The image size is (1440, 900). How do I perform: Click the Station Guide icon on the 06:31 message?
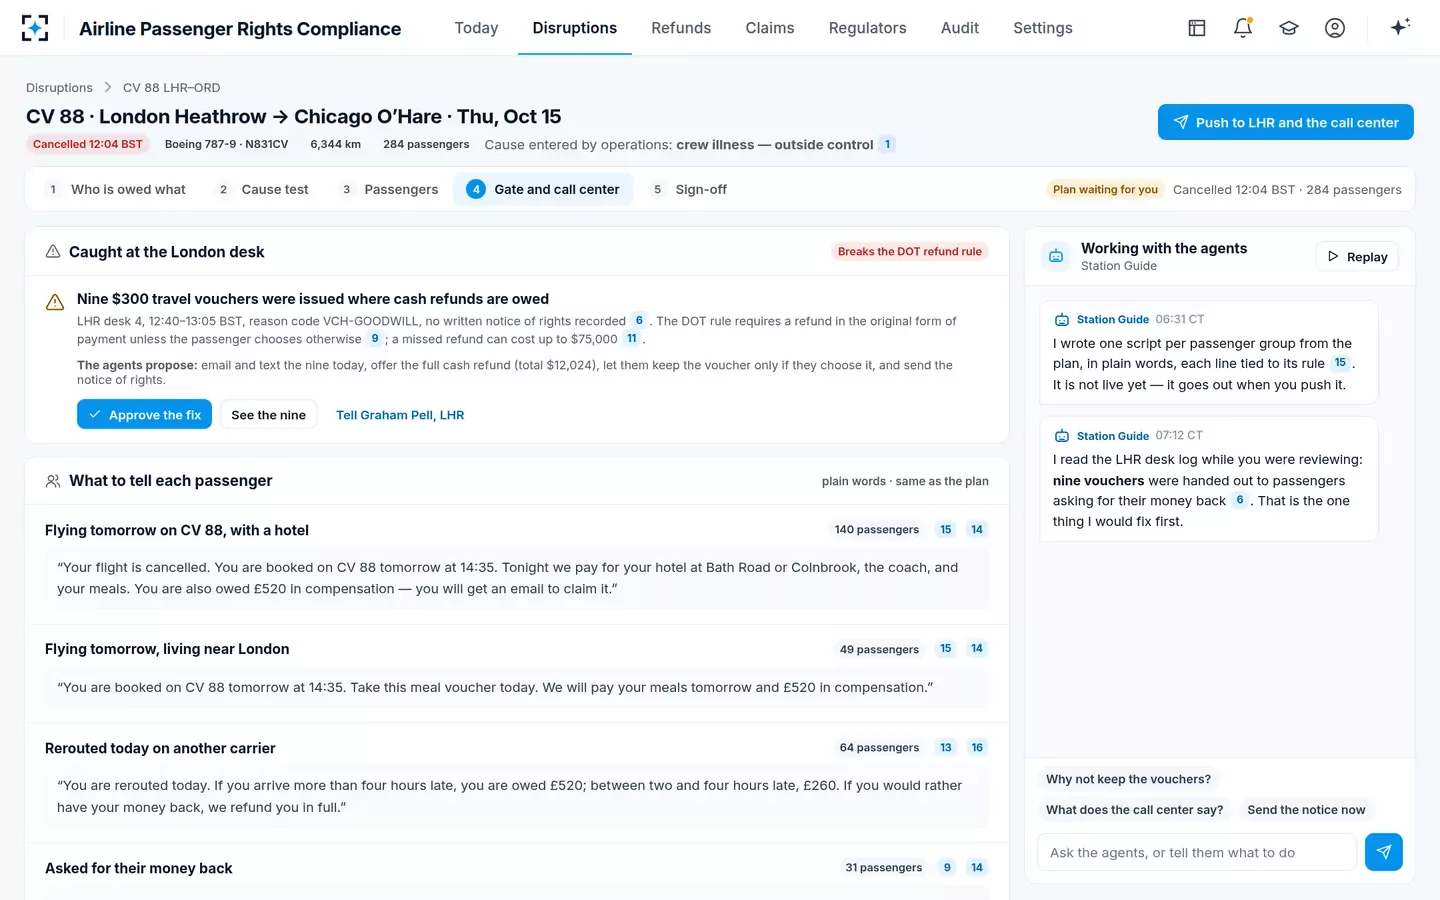pos(1062,320)
